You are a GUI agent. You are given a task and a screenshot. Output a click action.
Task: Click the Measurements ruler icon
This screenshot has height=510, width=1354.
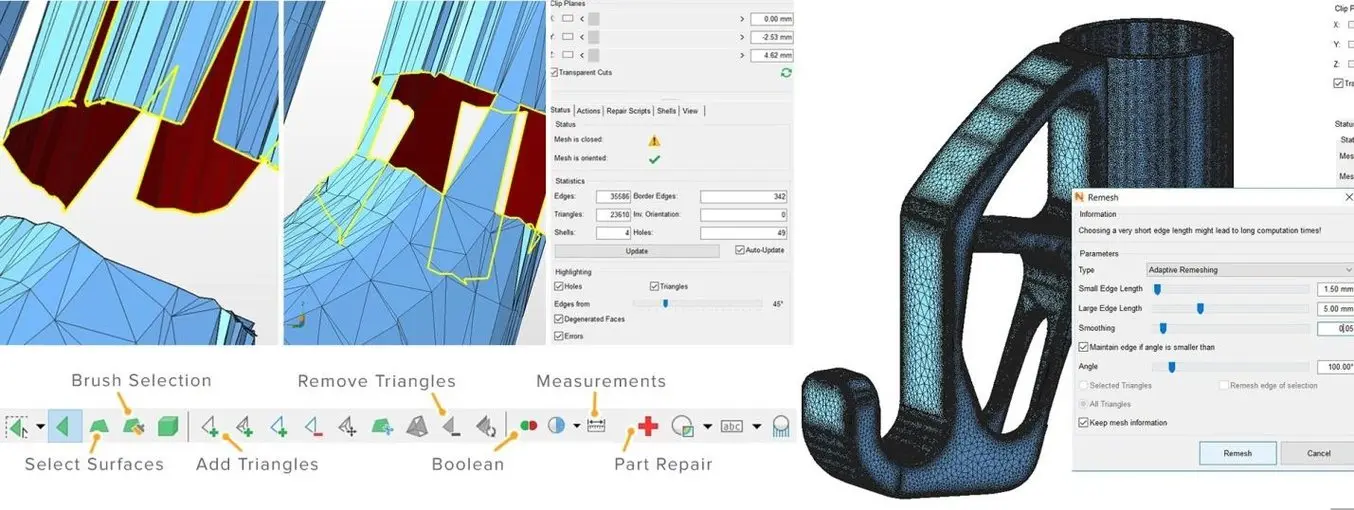(596, 426)
